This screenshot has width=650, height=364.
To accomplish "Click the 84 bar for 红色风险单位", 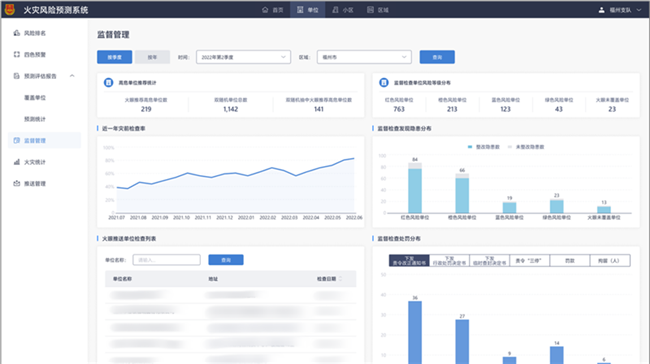I will (415, 188).
